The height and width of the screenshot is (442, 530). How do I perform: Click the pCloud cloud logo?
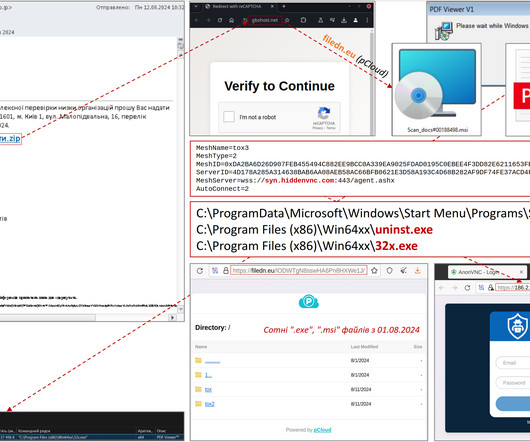[309, 301]
